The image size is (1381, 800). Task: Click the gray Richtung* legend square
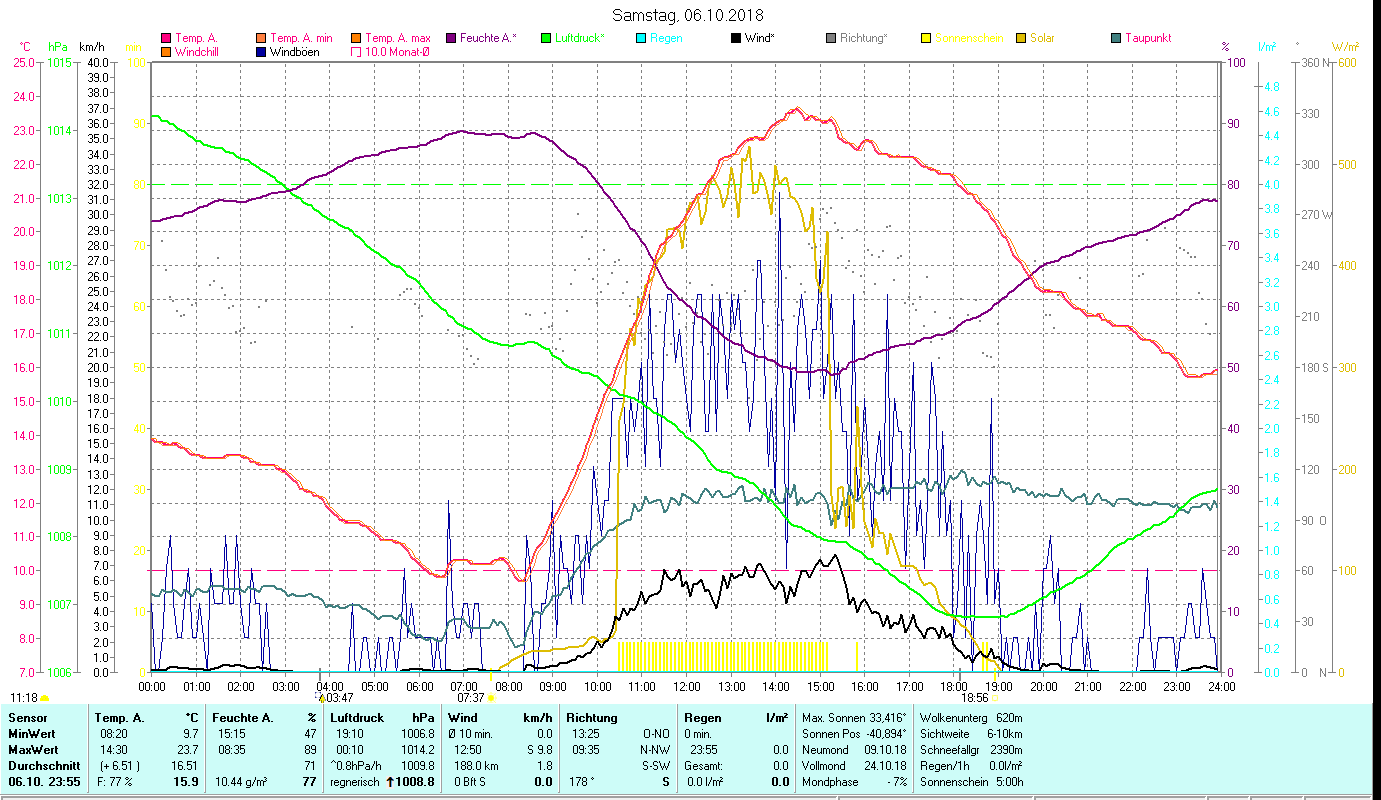[831, 38]
